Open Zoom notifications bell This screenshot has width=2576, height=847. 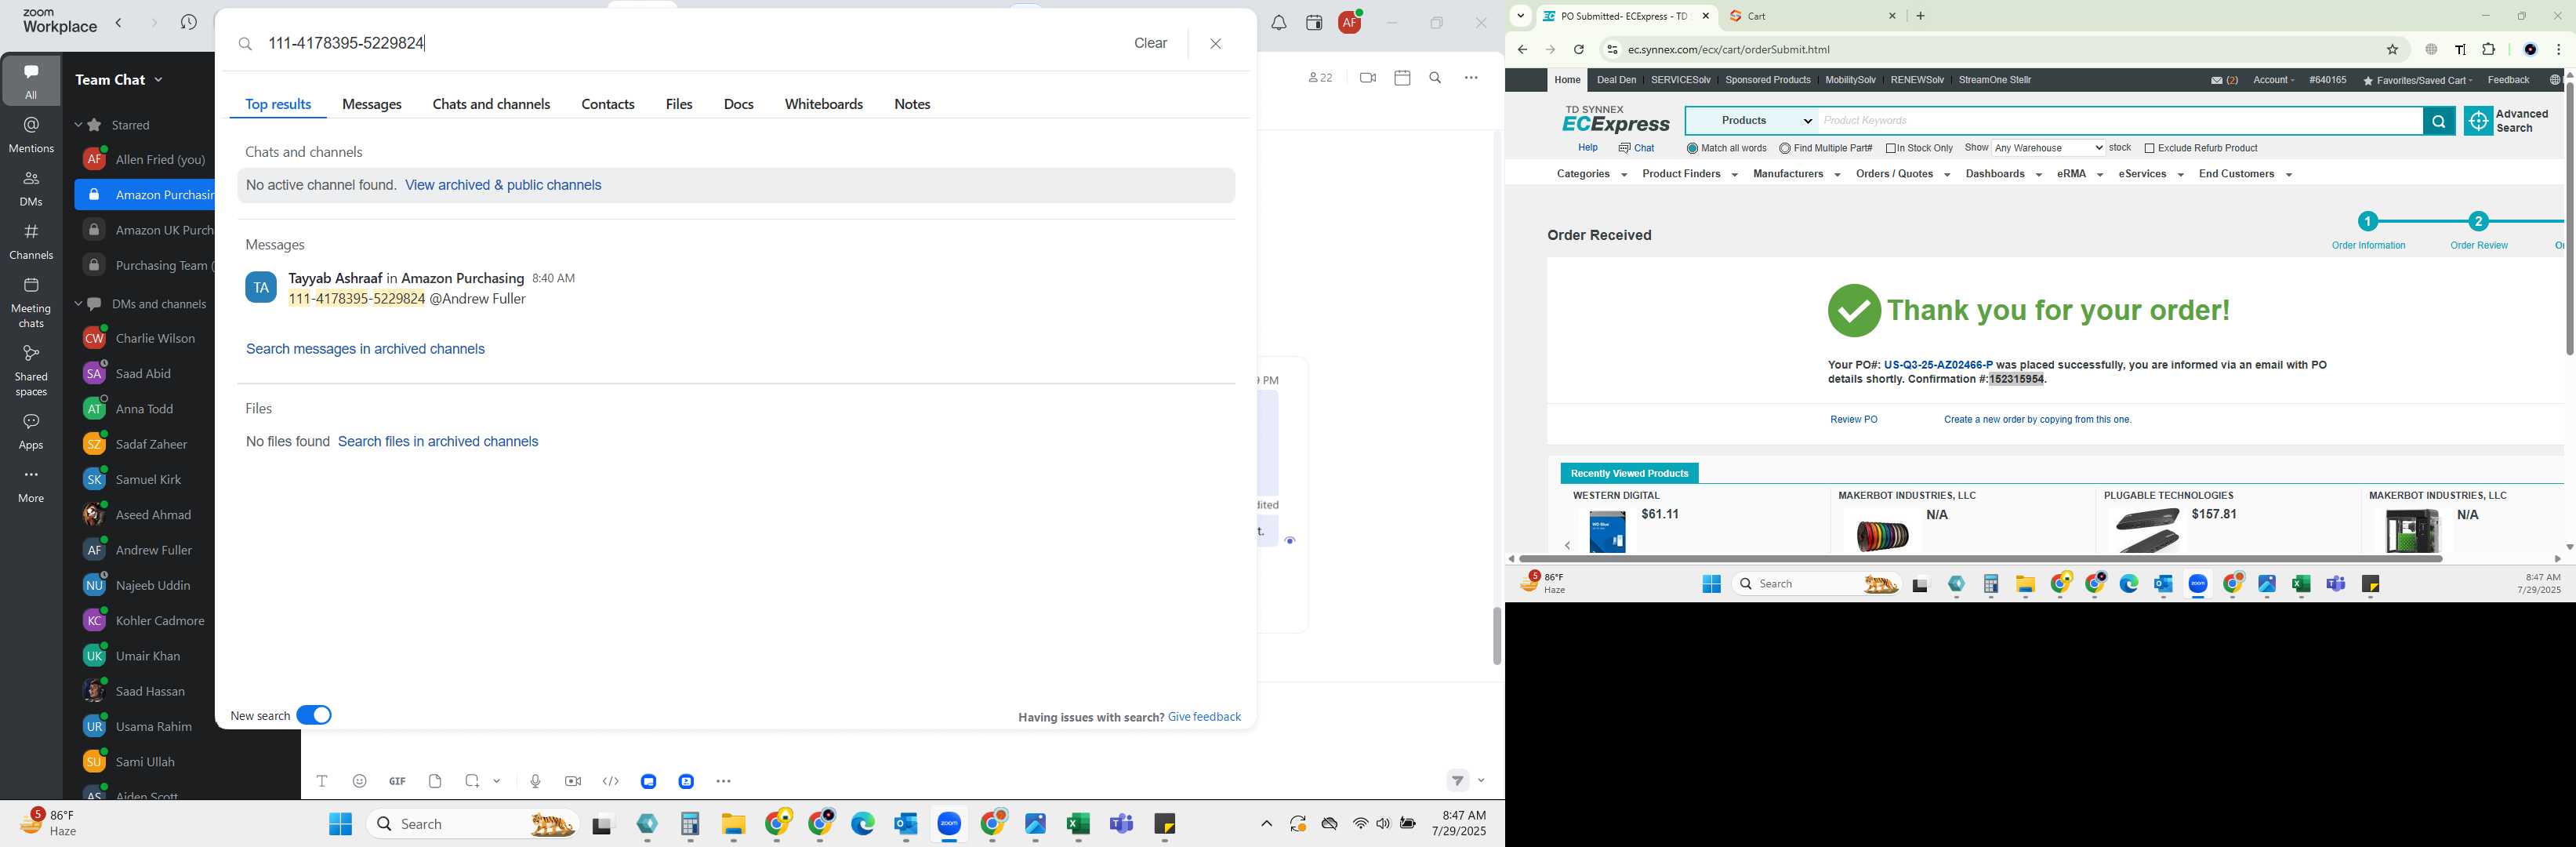tap(1278, 23)
